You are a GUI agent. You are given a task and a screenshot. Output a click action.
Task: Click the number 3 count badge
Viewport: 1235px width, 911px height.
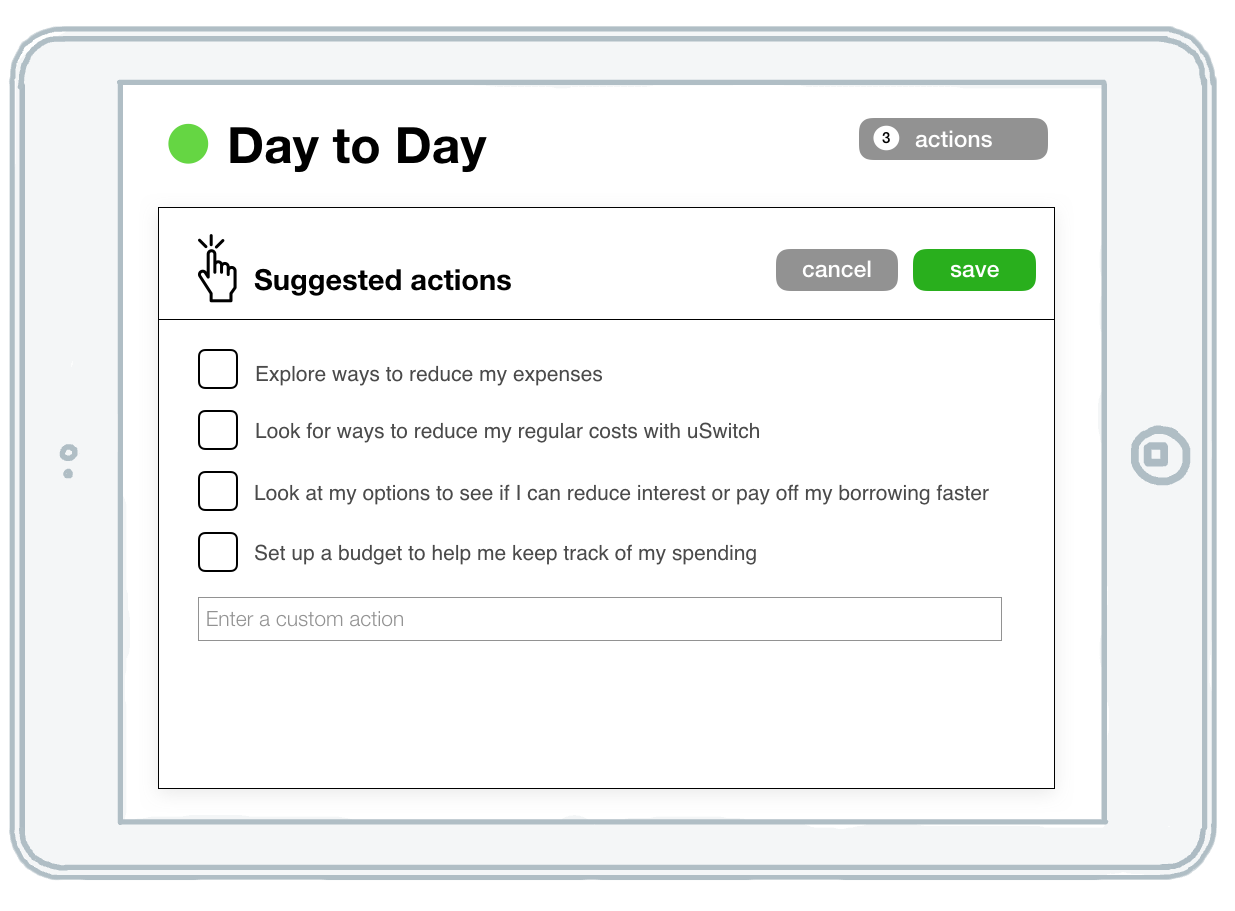tap(885, 139)
